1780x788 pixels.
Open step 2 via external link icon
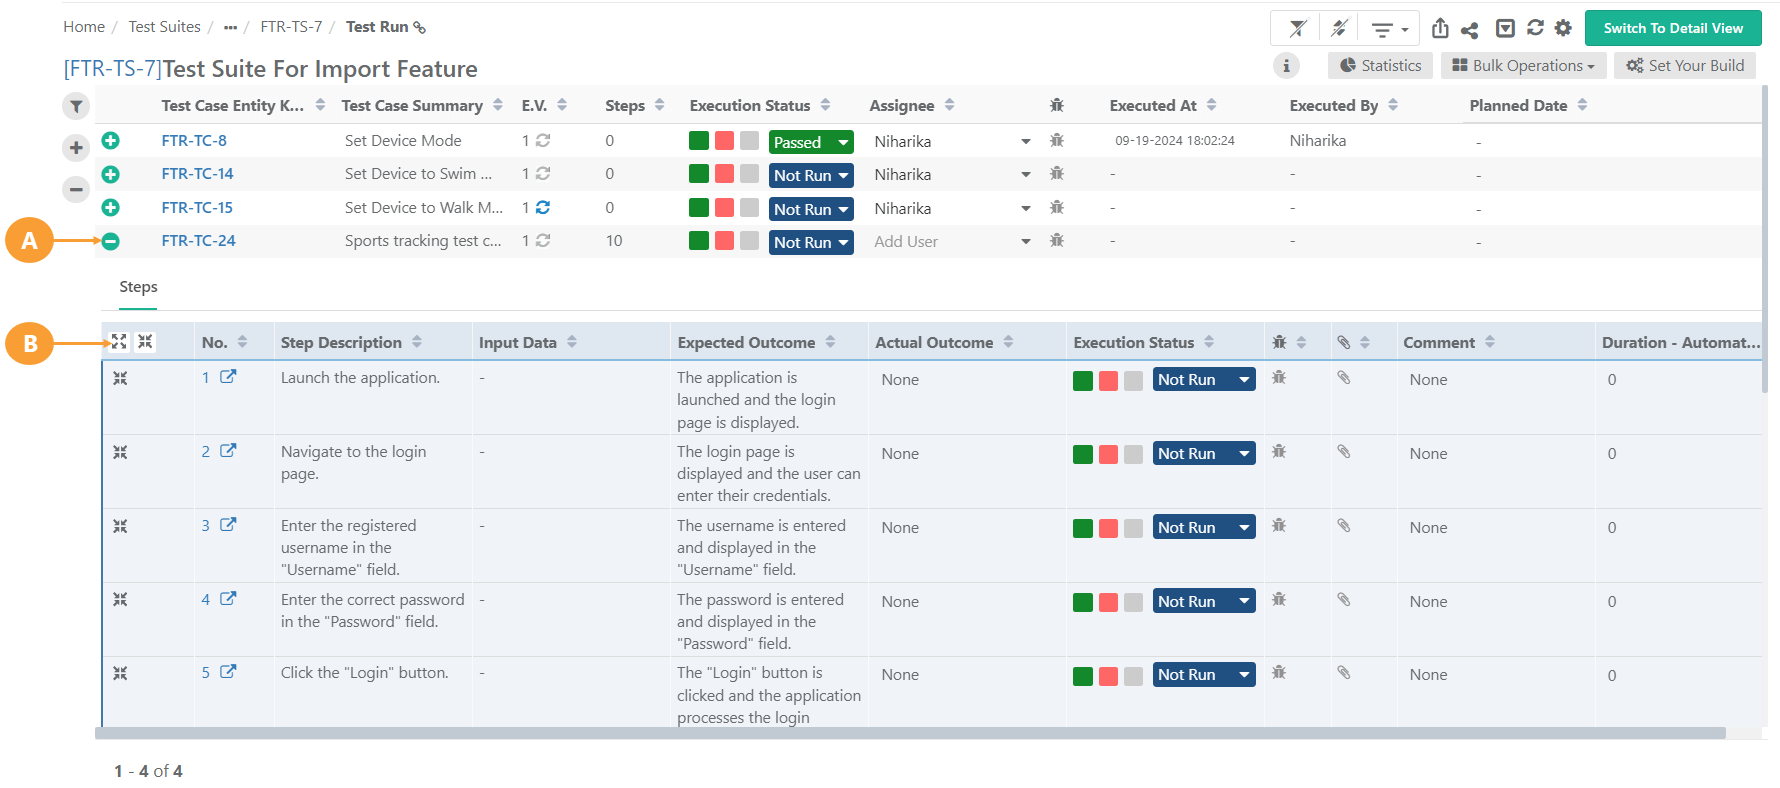(x=228, y=451)
